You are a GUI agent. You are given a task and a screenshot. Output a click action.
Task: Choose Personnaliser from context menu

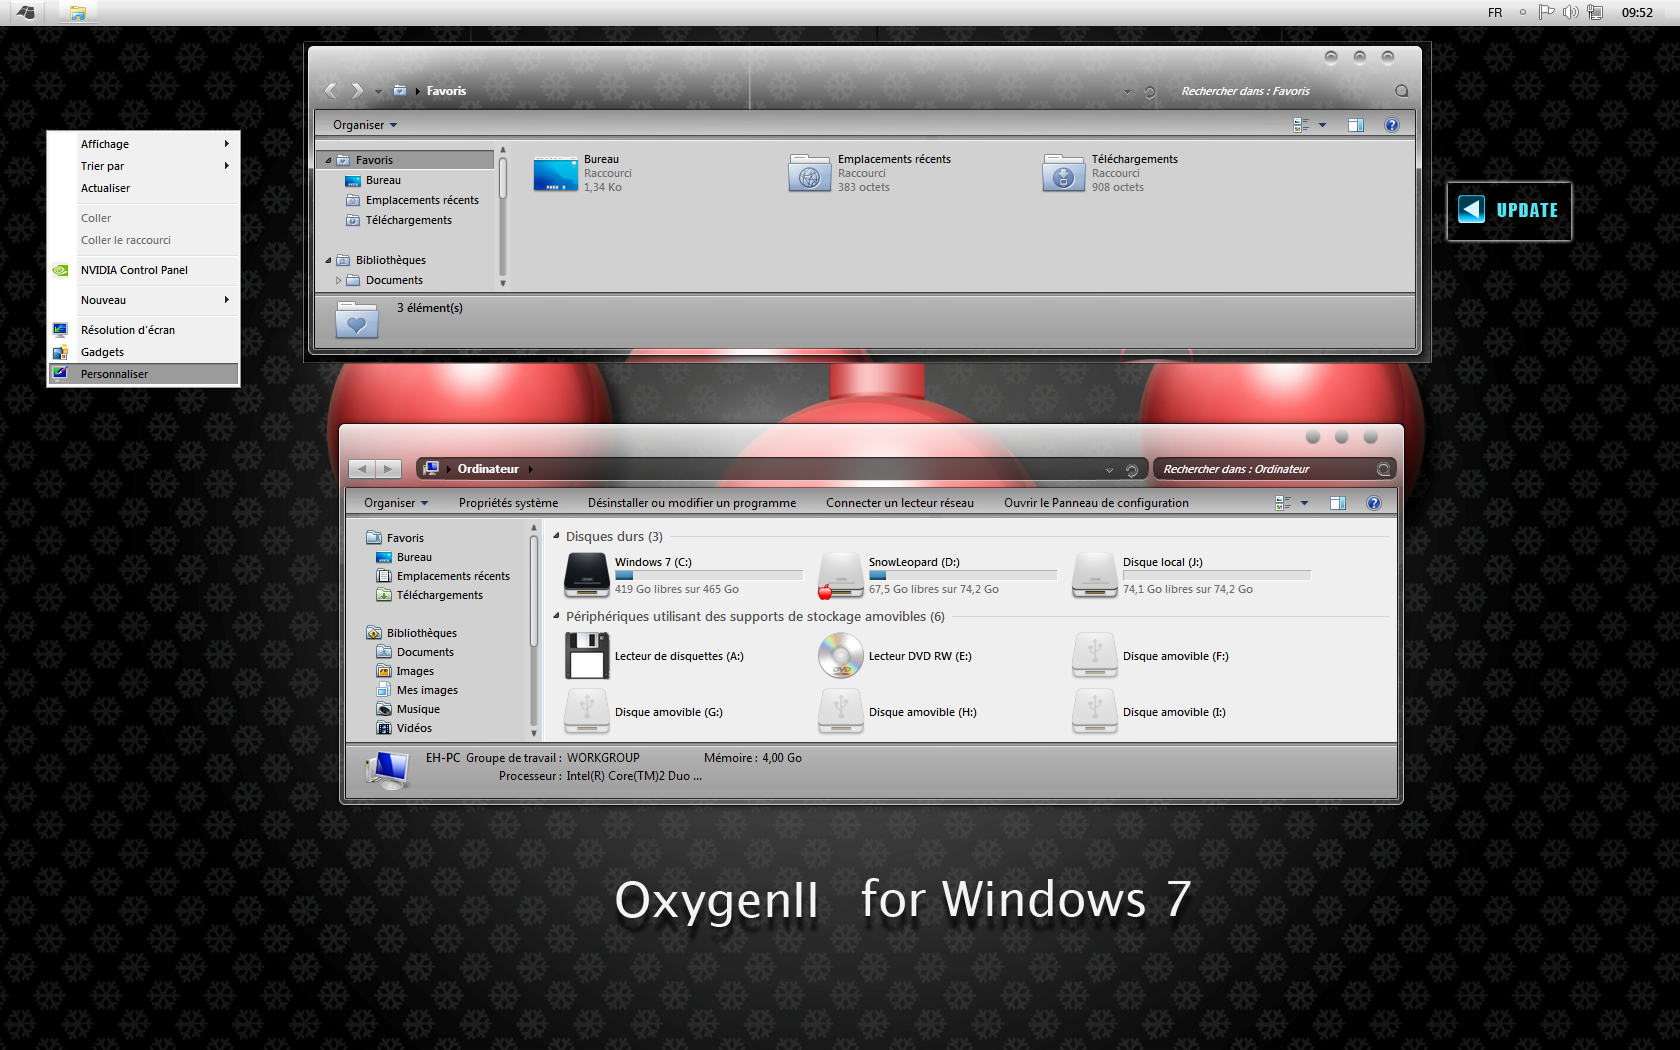pyautogui.click(x=143, y=374)
